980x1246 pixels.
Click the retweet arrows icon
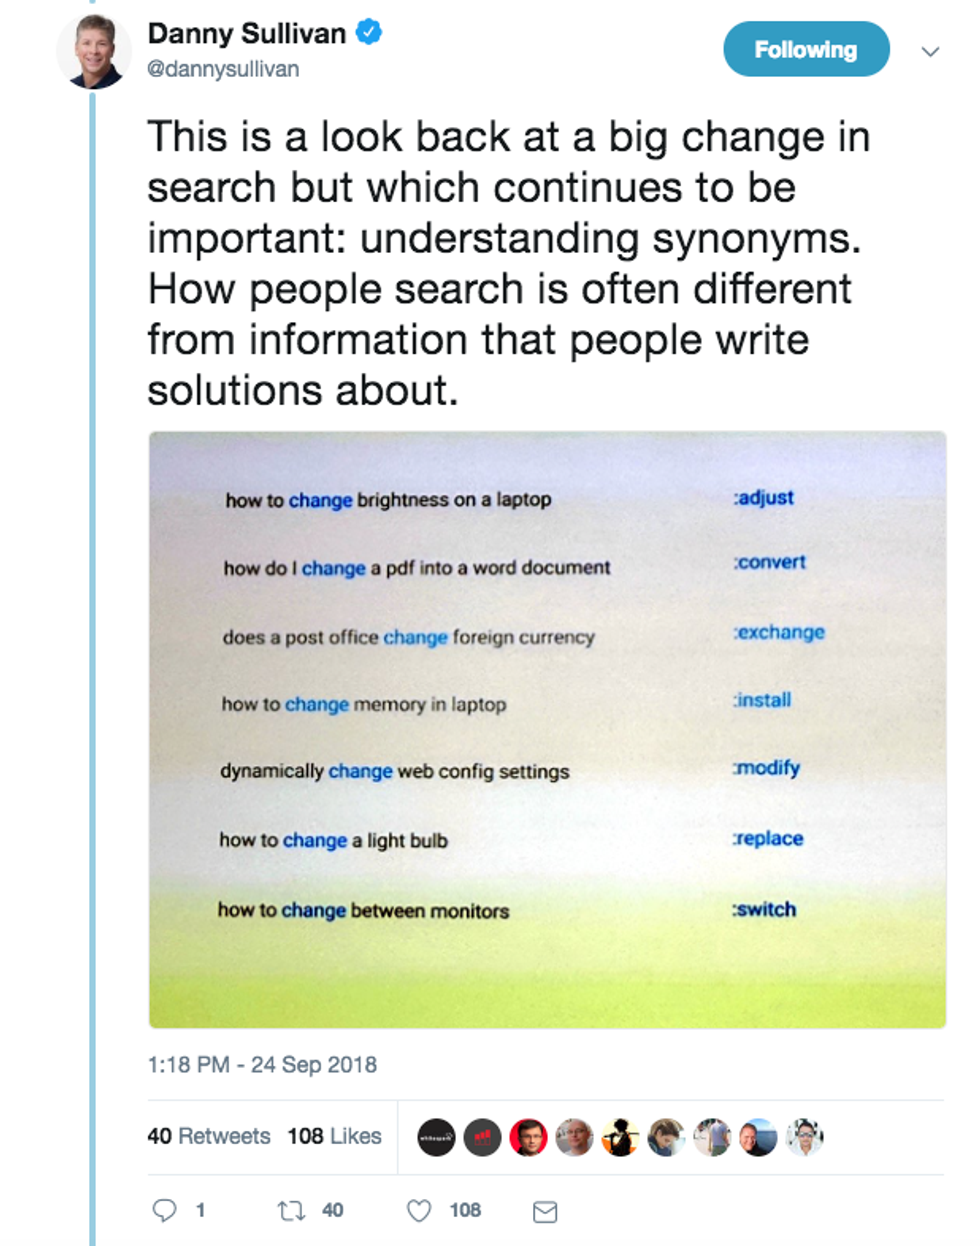pyautogui.click(x=291, y=1211)
